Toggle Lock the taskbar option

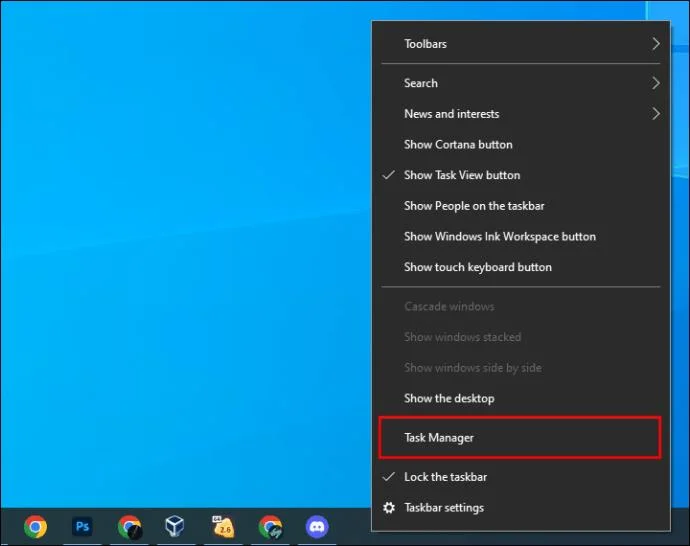click(x=521, y=477)
